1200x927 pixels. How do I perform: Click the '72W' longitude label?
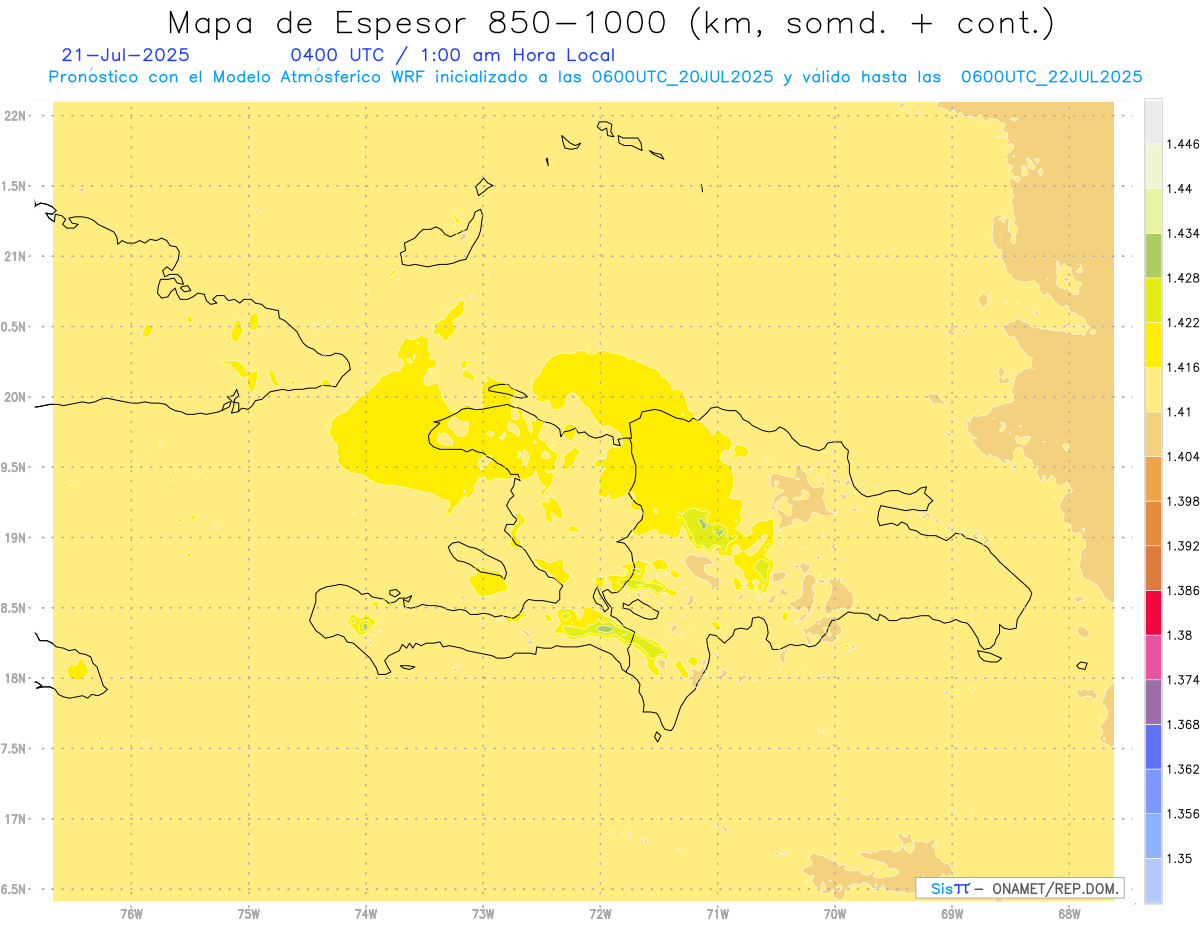point(600,913)
